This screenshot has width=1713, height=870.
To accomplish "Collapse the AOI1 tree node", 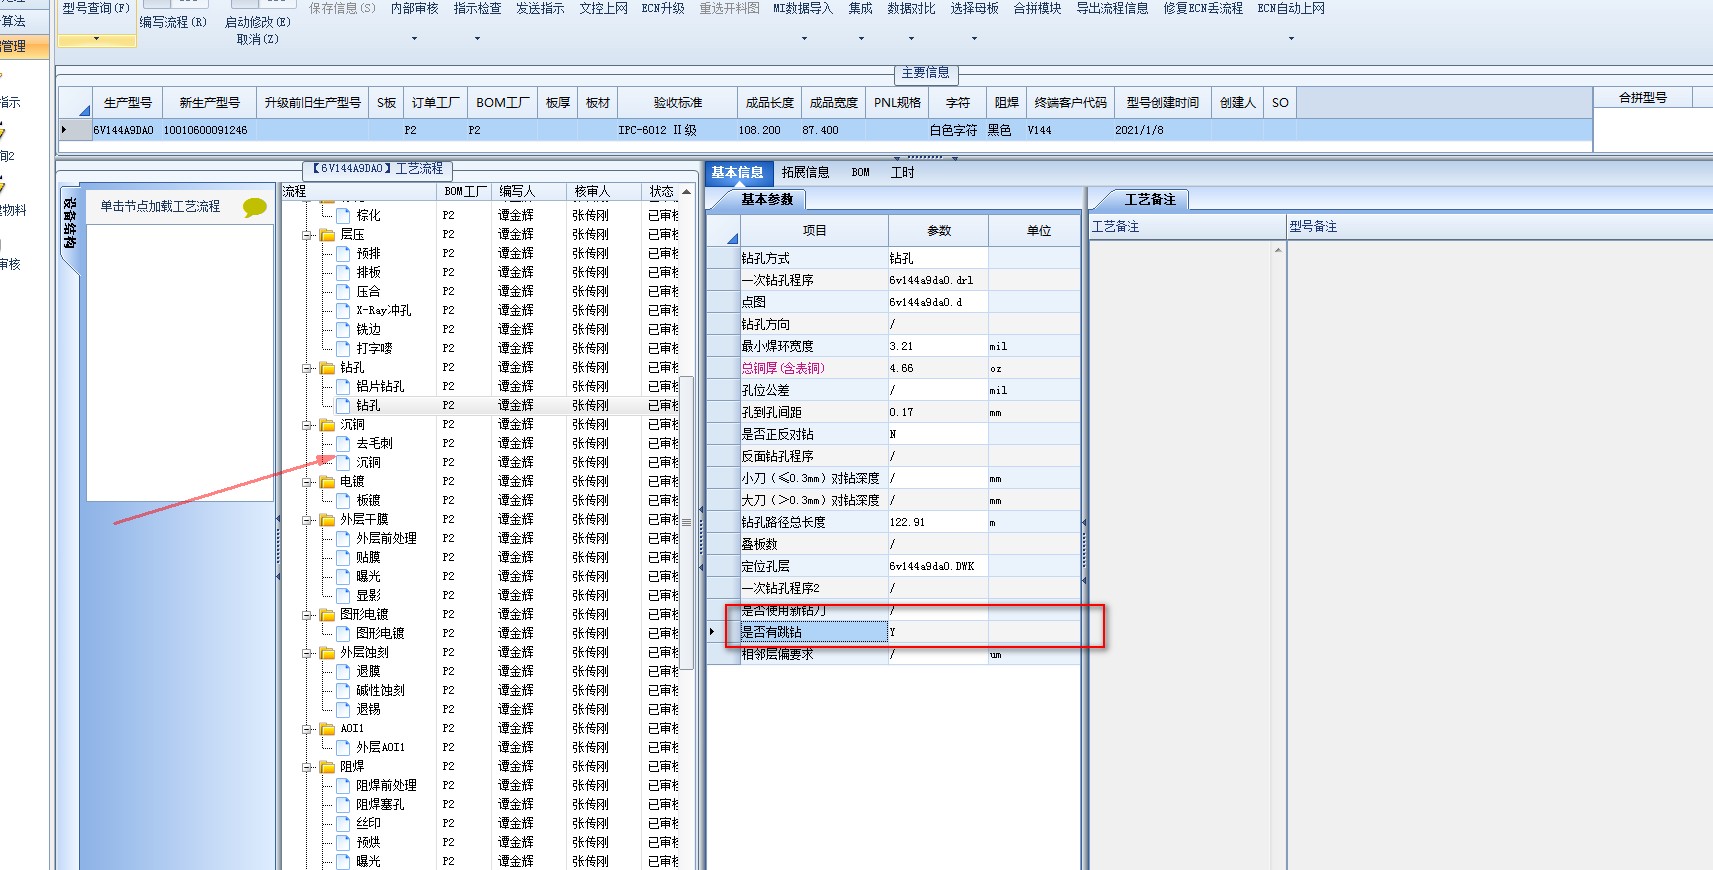I will pos(308,729).
